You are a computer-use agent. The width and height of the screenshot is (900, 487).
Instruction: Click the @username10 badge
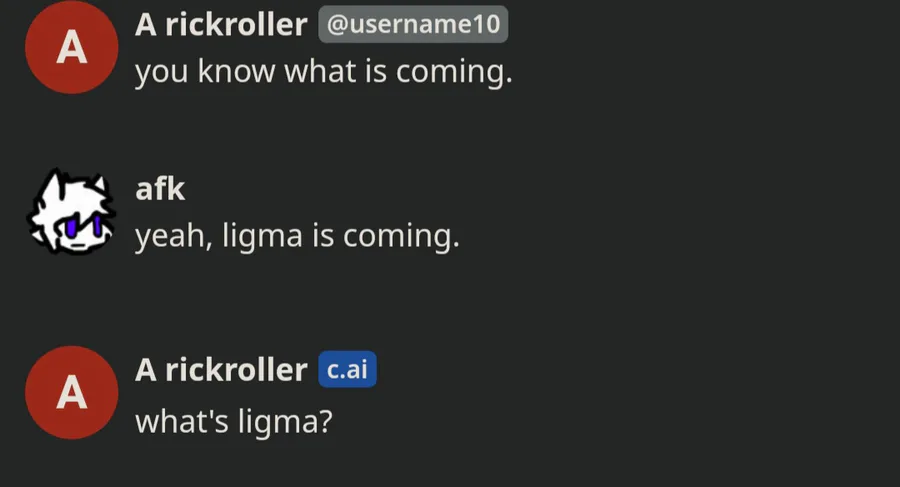pos(413,24)
